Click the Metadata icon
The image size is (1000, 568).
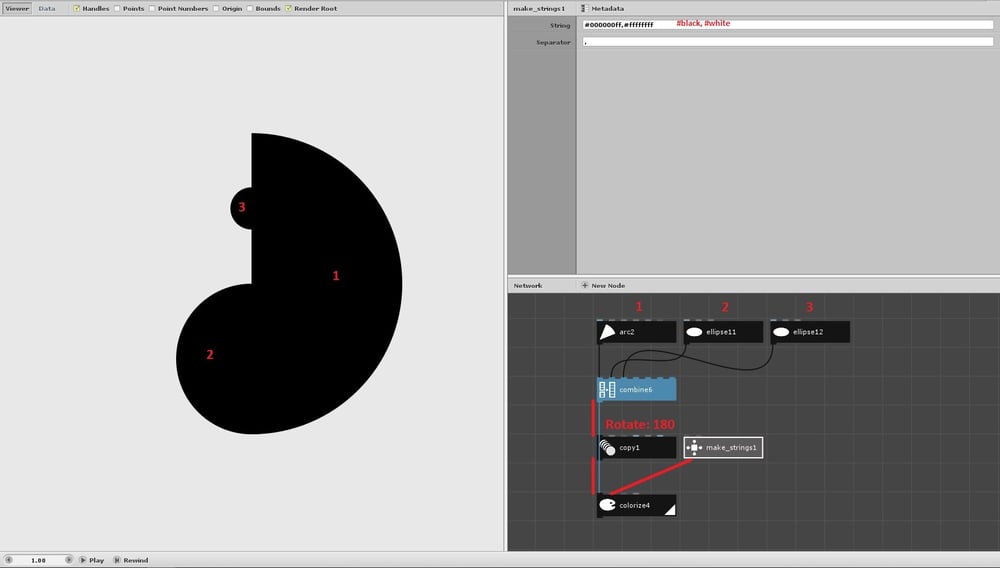point(584,8)
